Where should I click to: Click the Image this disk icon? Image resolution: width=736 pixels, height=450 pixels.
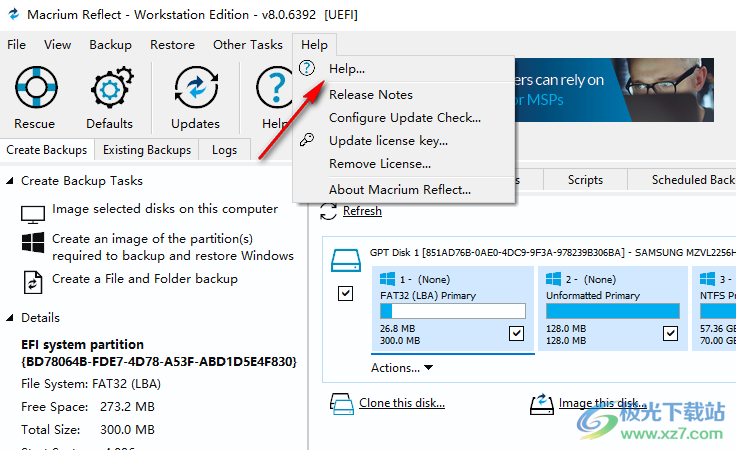(542, 404)
